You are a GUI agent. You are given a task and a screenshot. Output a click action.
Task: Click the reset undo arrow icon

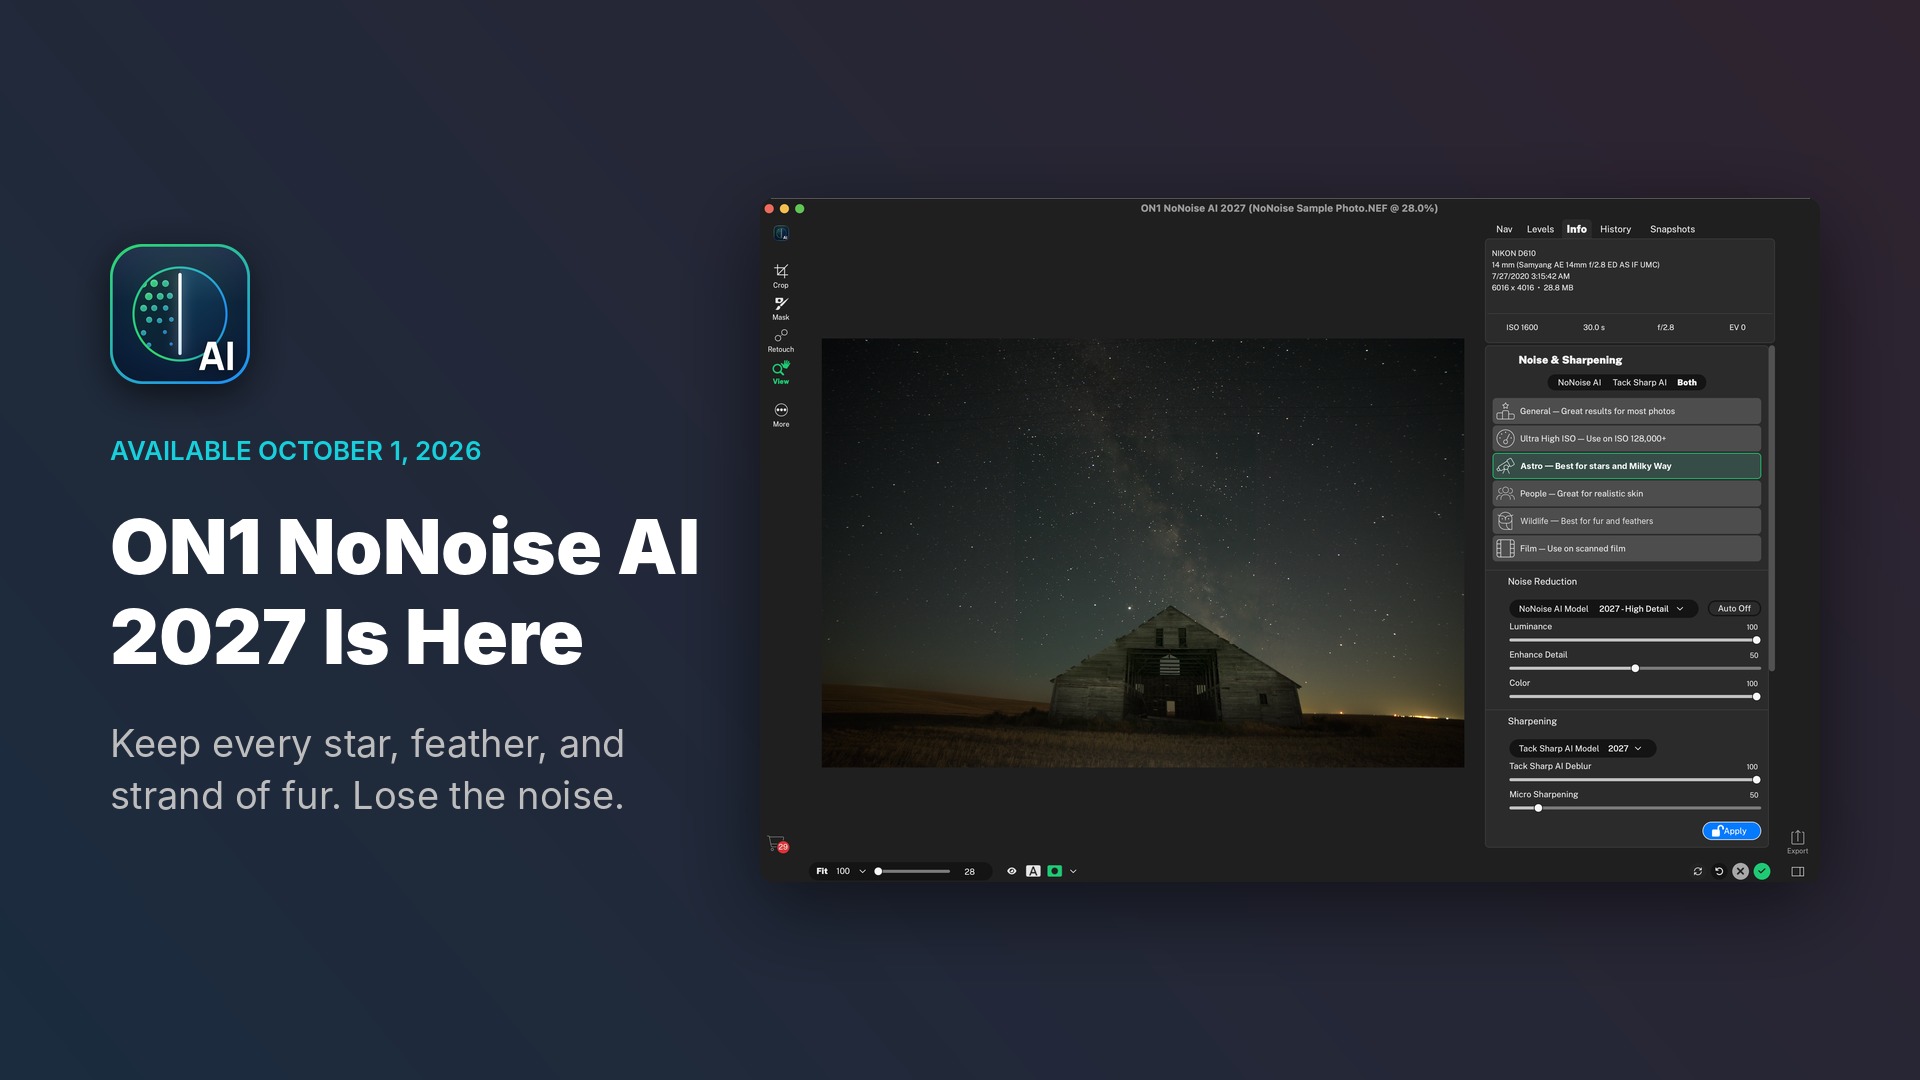click(x=1719, y=871)
